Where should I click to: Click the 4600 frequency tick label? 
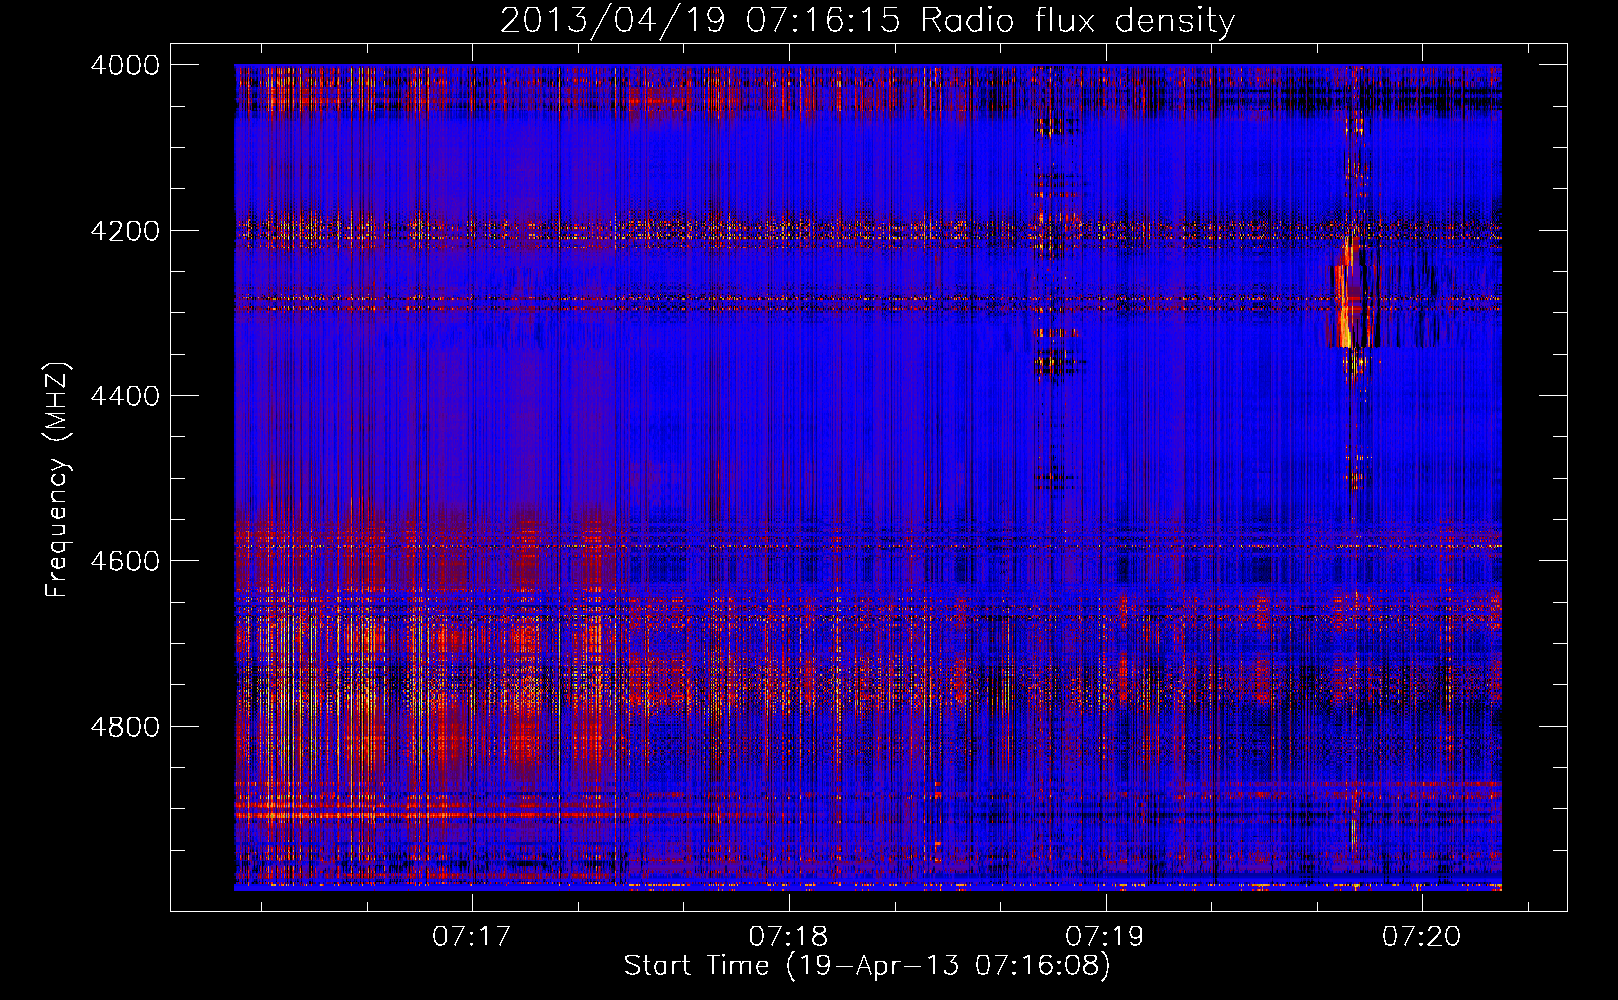coord(125,561)
